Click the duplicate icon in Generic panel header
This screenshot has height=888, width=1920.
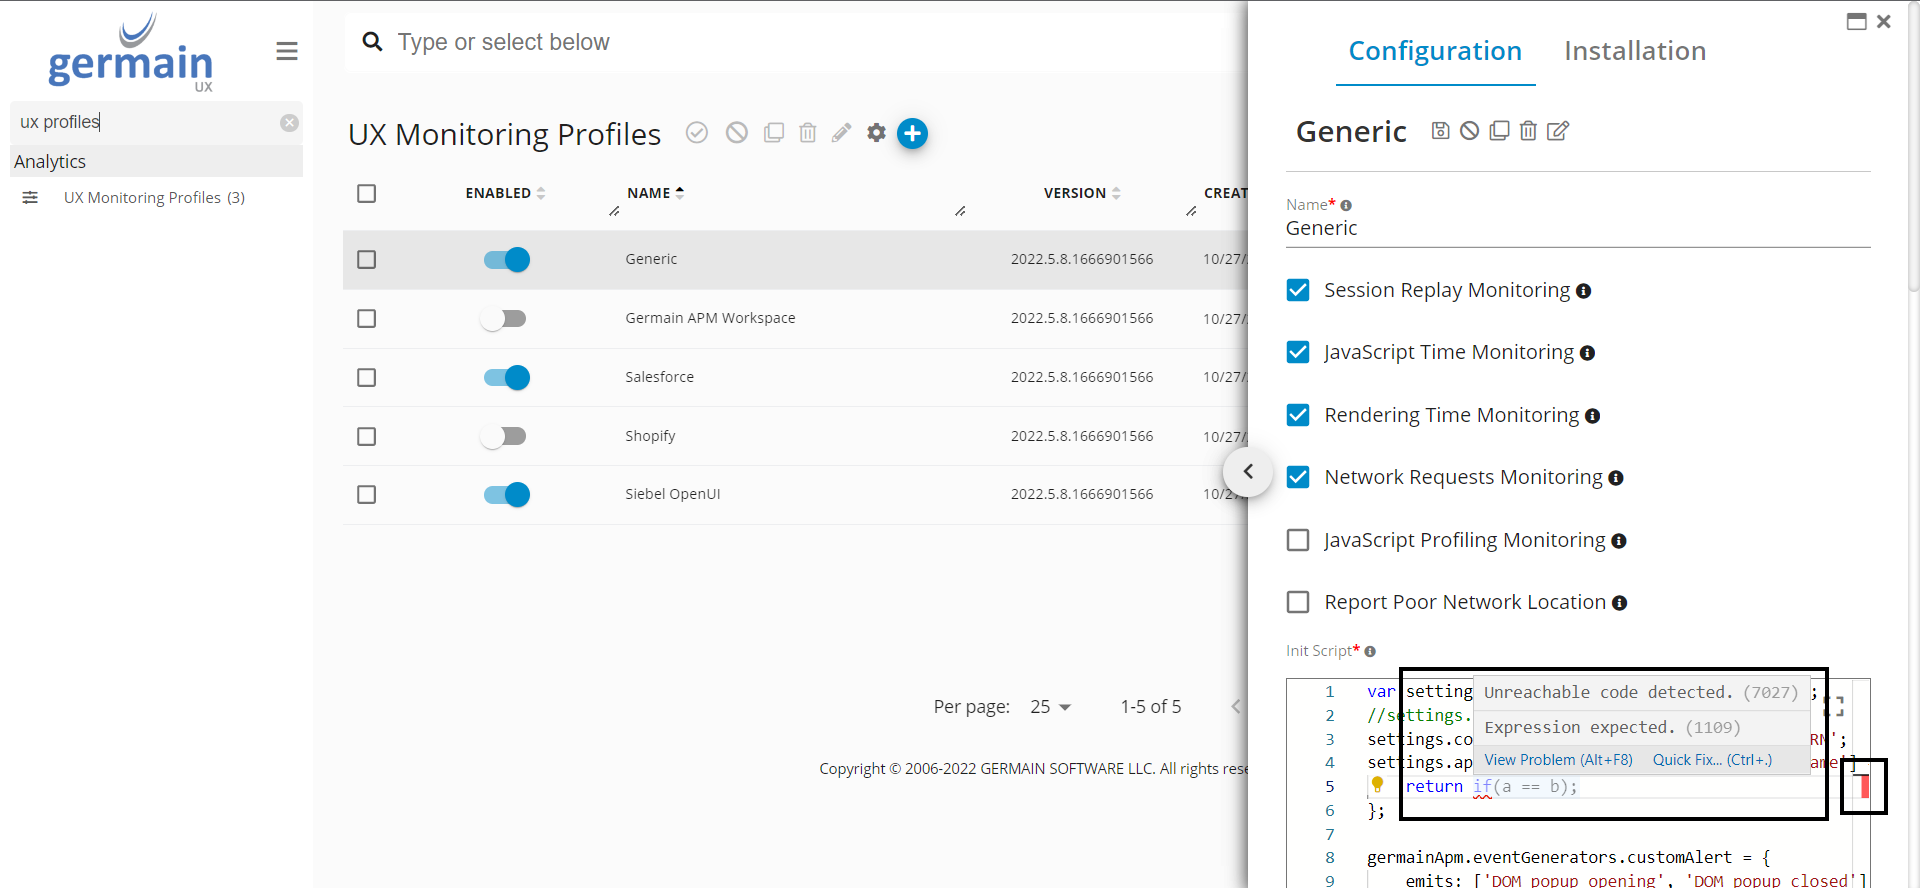click(x=1499, y=131)
